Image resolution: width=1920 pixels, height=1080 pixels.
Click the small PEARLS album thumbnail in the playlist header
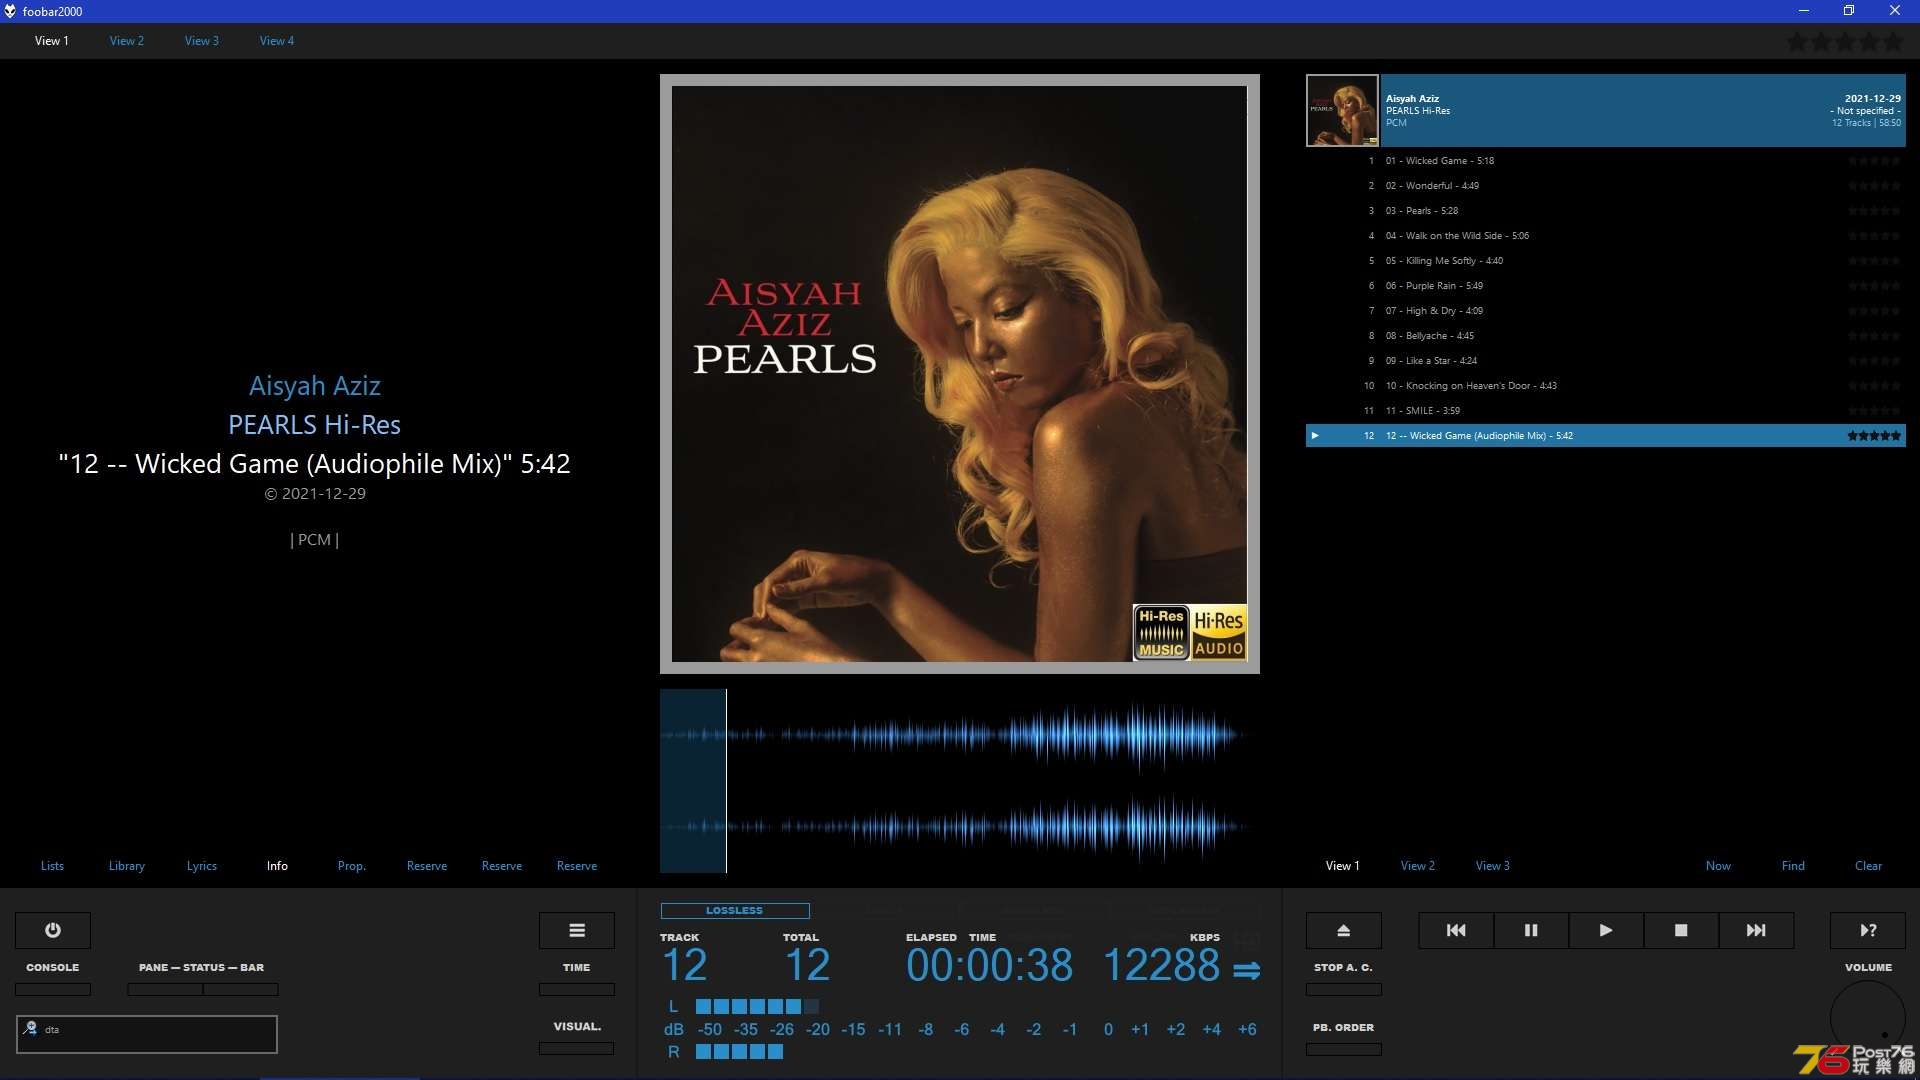coord(1342,110)
